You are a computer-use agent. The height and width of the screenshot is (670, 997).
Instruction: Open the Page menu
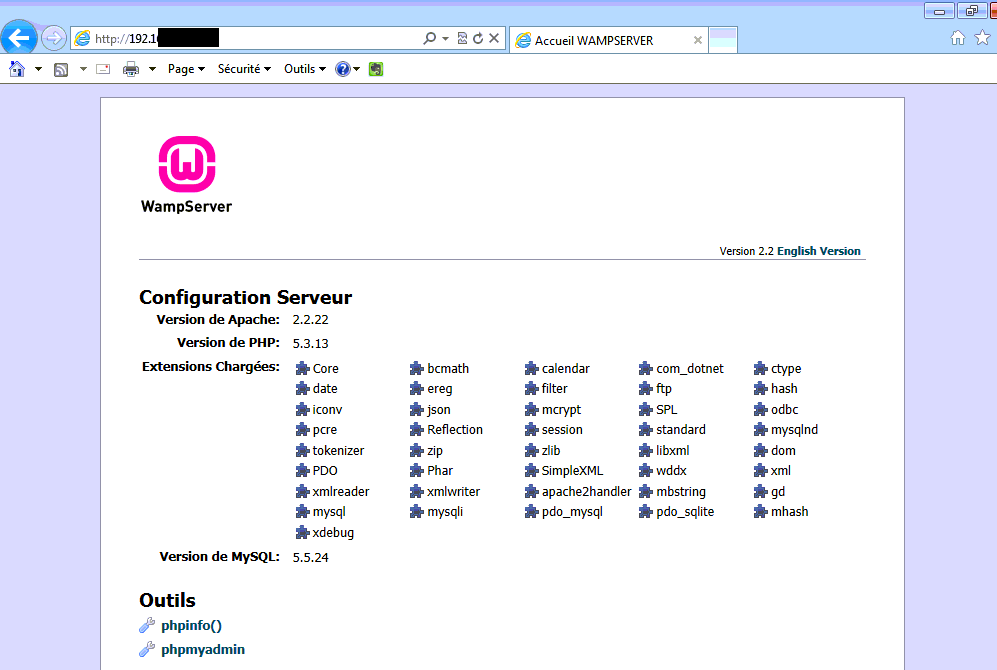tap(186, 69)
